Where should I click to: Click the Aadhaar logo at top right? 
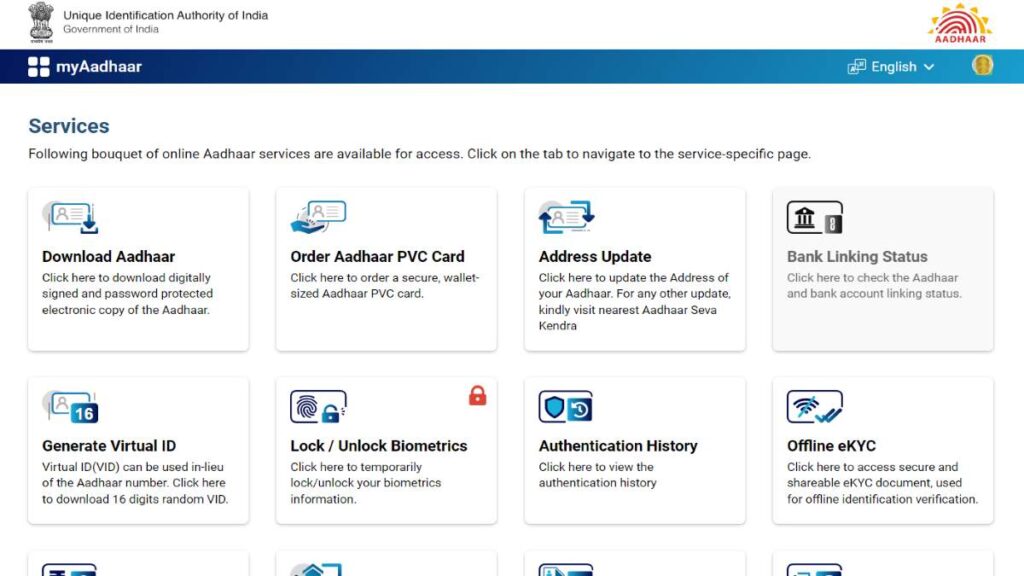(960, 24)
